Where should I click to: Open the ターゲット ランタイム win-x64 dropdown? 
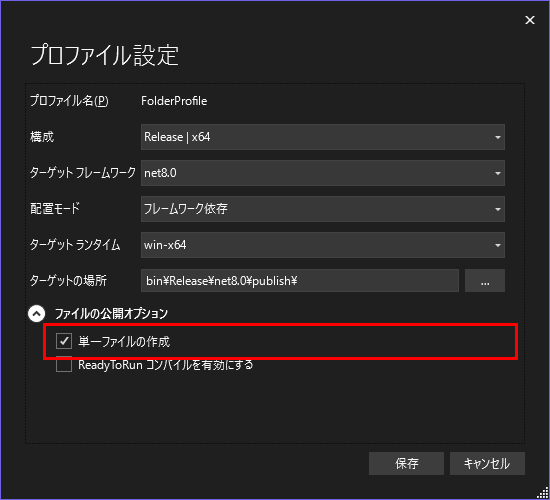coord(323,245)
